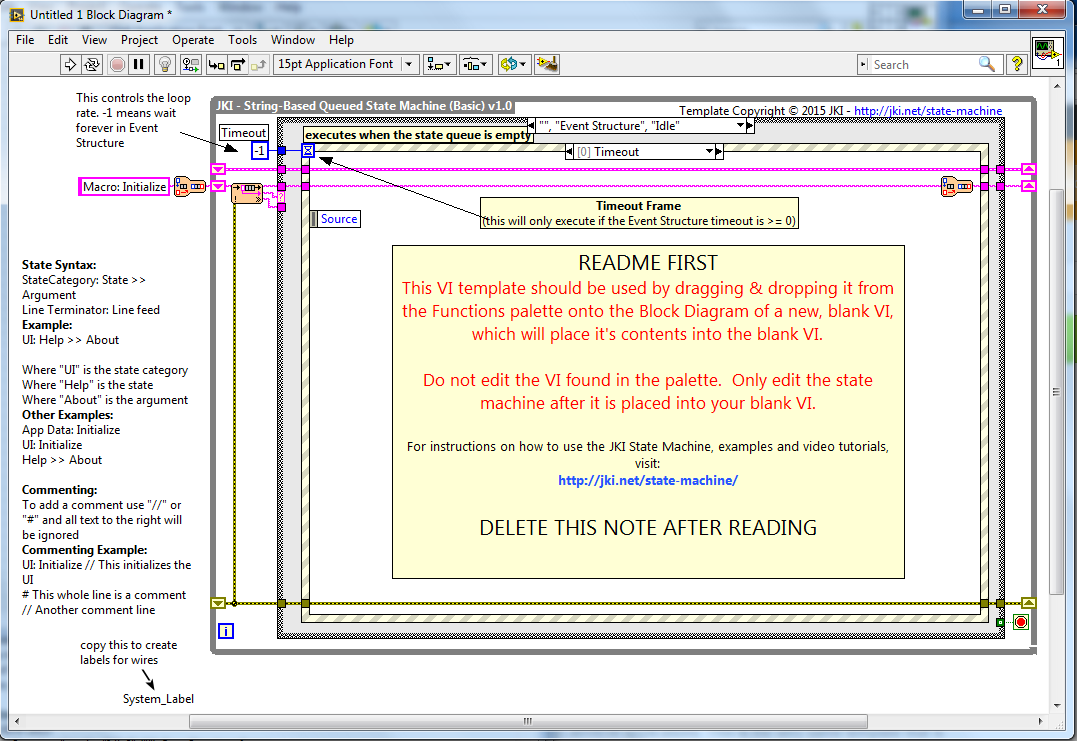Click the hourglass Timeout terminal
Screen dimensions: 1077x741
point(308,150)
